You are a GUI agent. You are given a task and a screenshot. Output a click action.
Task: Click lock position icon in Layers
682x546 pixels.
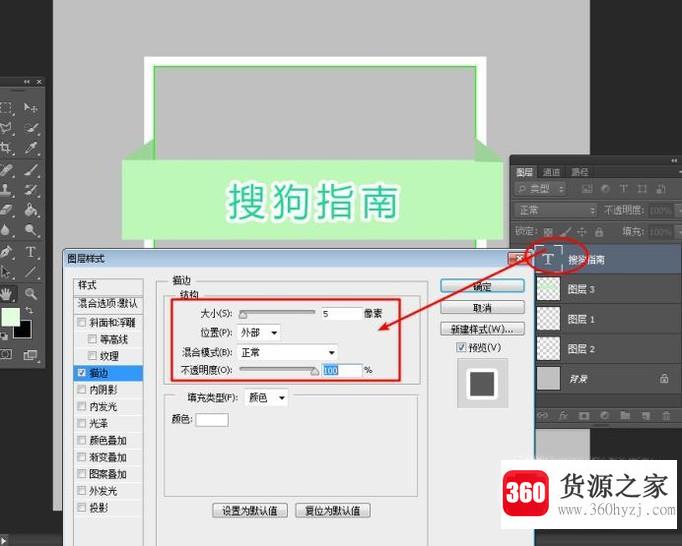(x=582, y=232)
